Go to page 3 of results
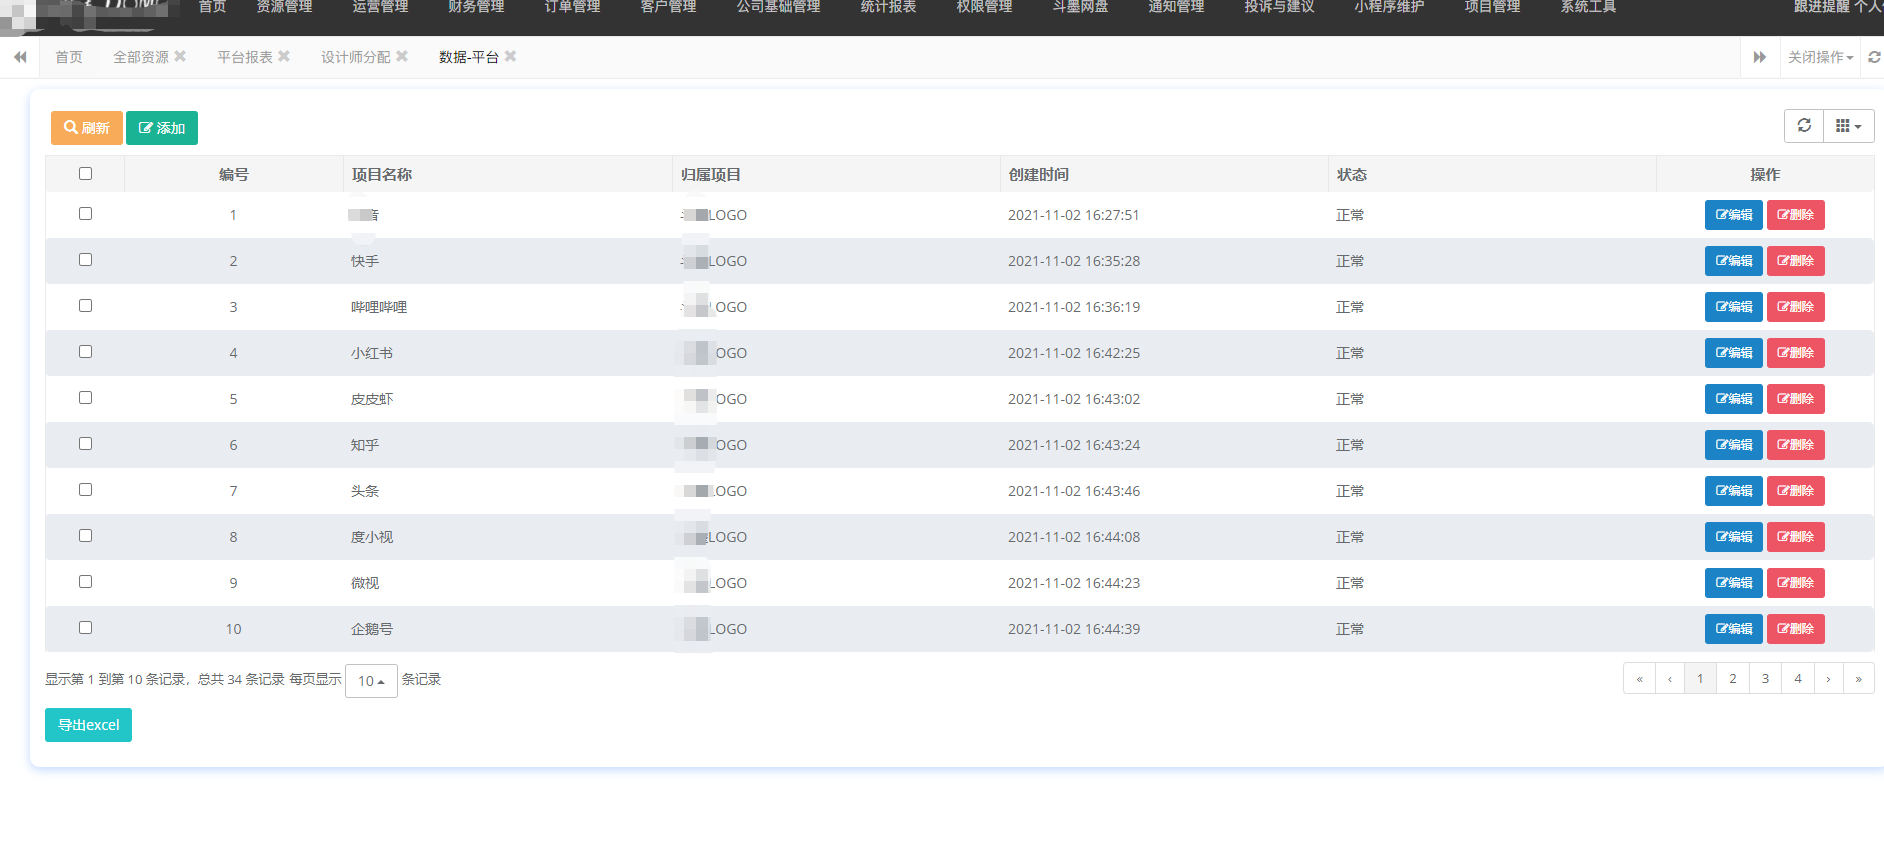The height and width of the screenshot is (847, 1884). [1765, 678]
